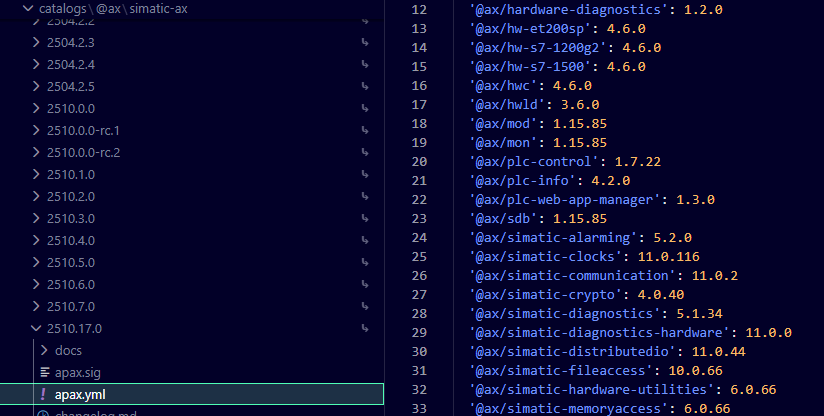
Task: Click '@ax/hw-et200sp' key in editor
Action: [530, 28]
